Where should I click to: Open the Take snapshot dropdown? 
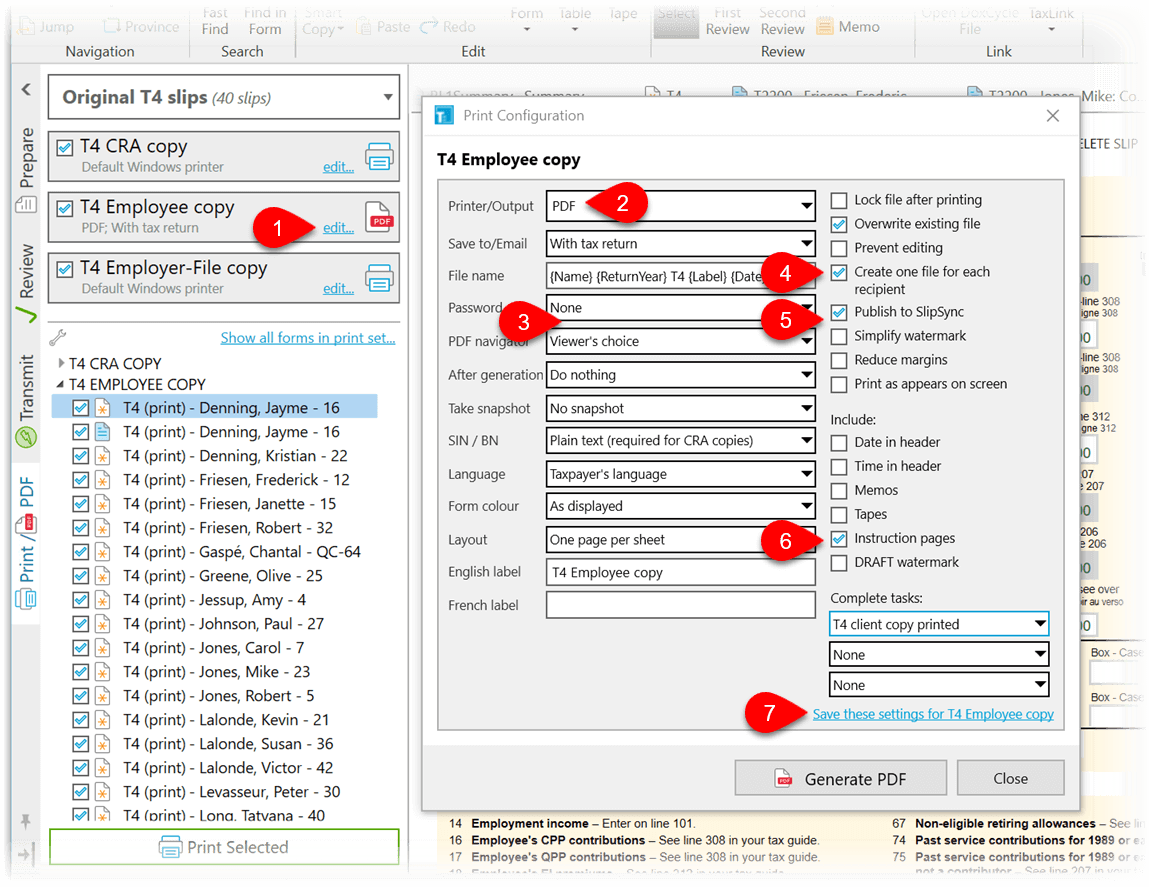tap(681, 408)
